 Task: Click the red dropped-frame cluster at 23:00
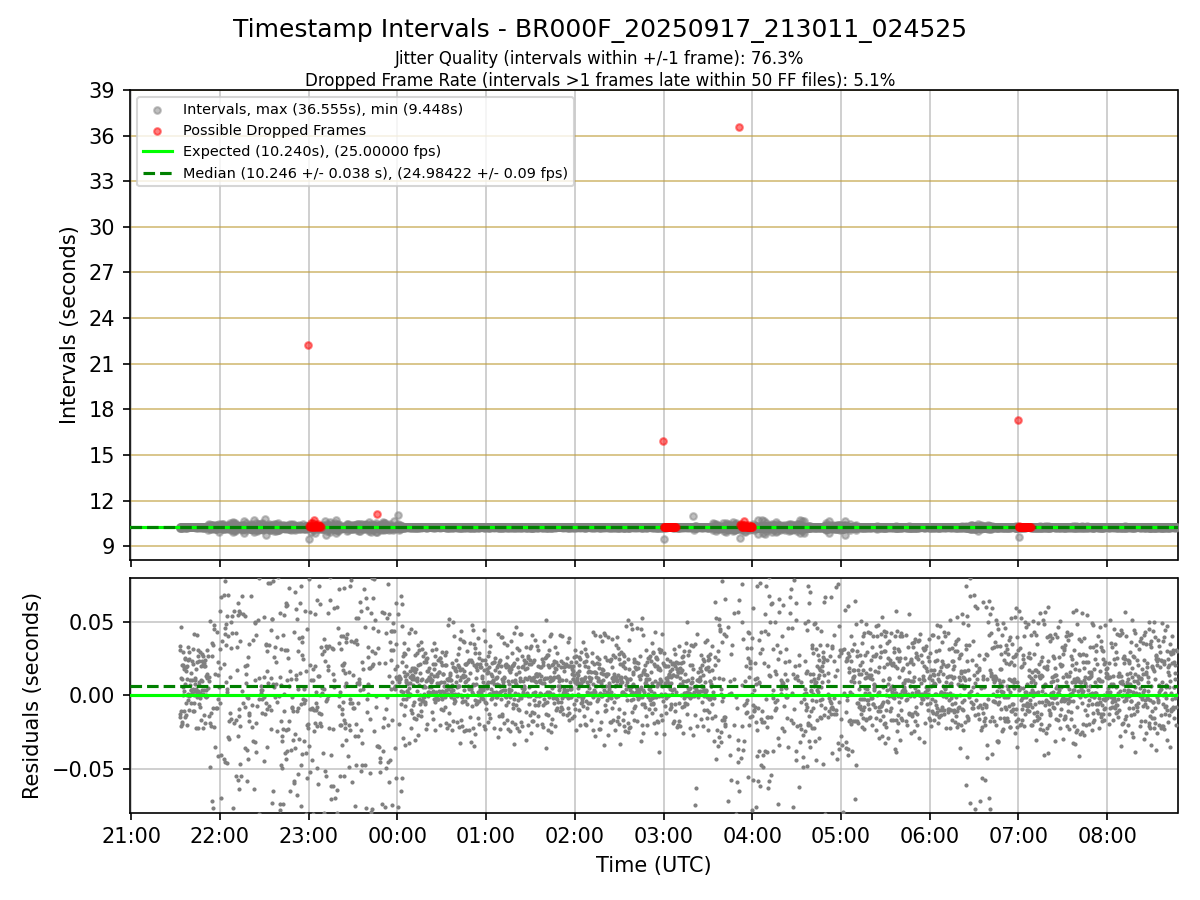pos(315,525)
